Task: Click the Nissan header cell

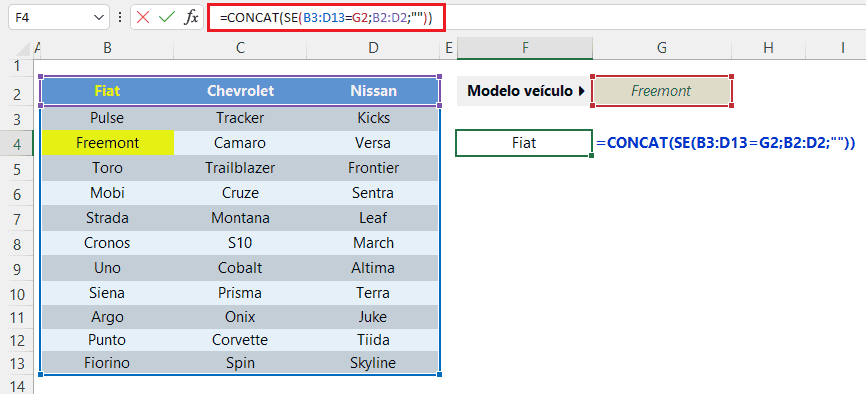Action: click(373, 91)
